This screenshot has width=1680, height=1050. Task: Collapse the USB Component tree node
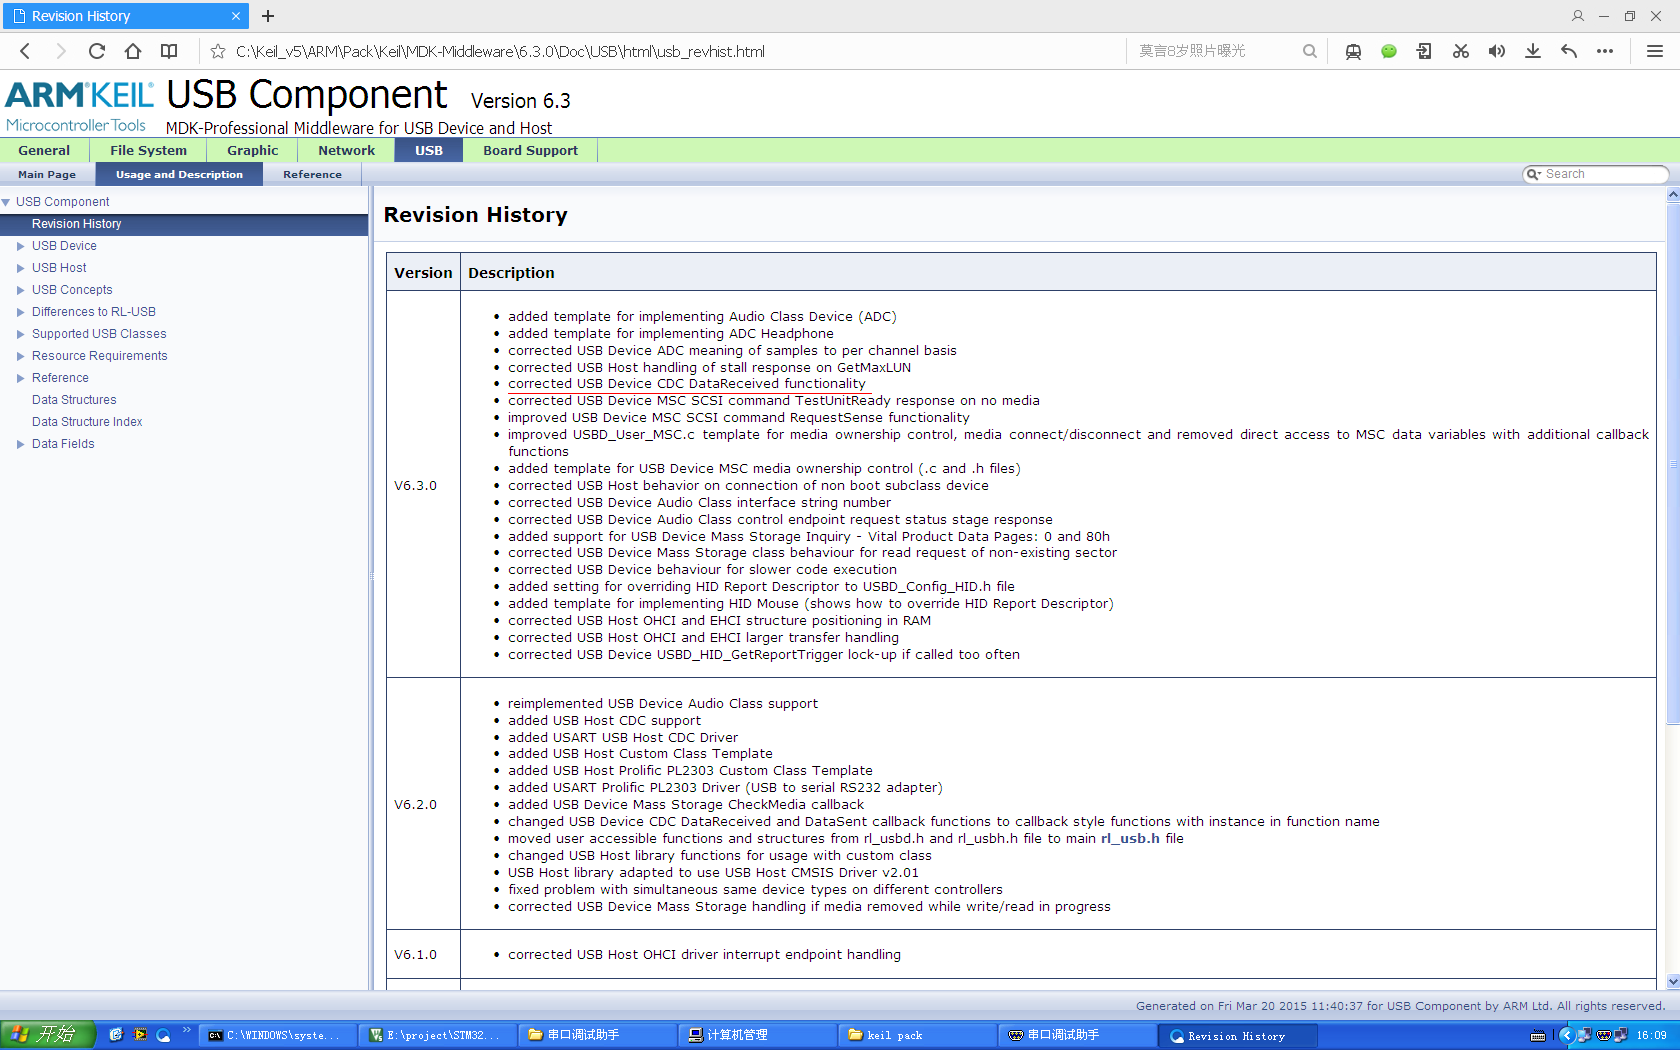point(7,202)
